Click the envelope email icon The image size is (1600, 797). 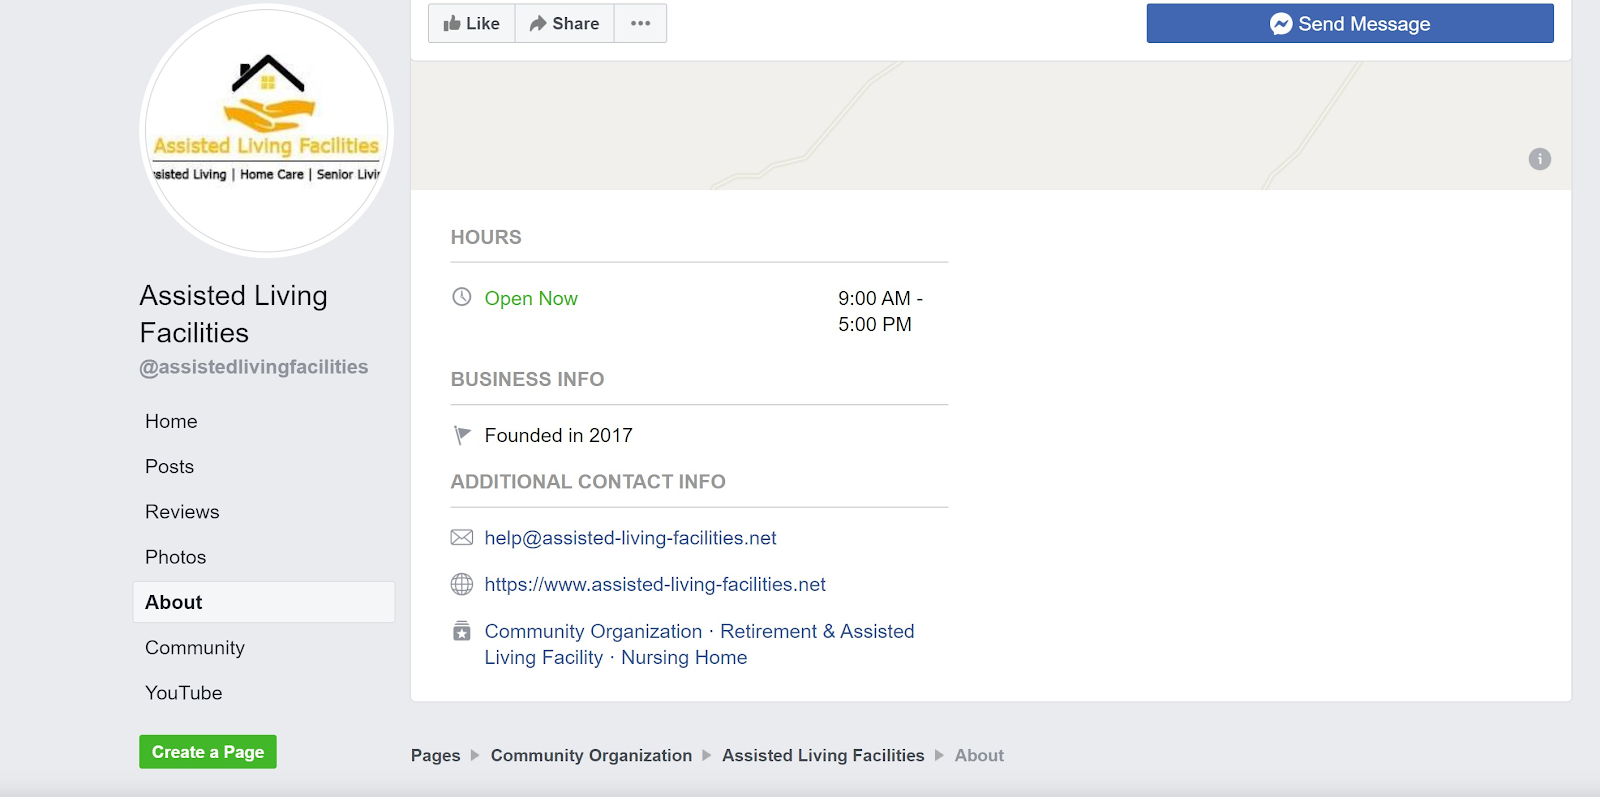pos(462,538)
